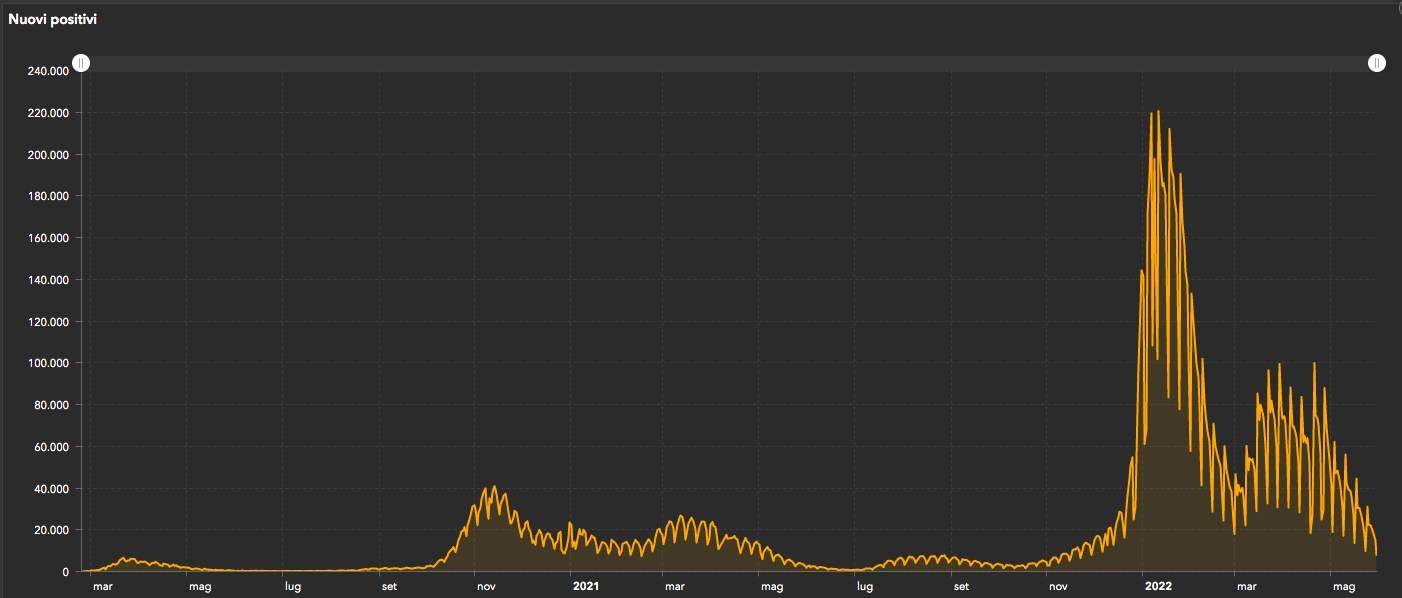
Task: Select the "Nuovi positivi" chart title
Action: [x=53, y=19]
